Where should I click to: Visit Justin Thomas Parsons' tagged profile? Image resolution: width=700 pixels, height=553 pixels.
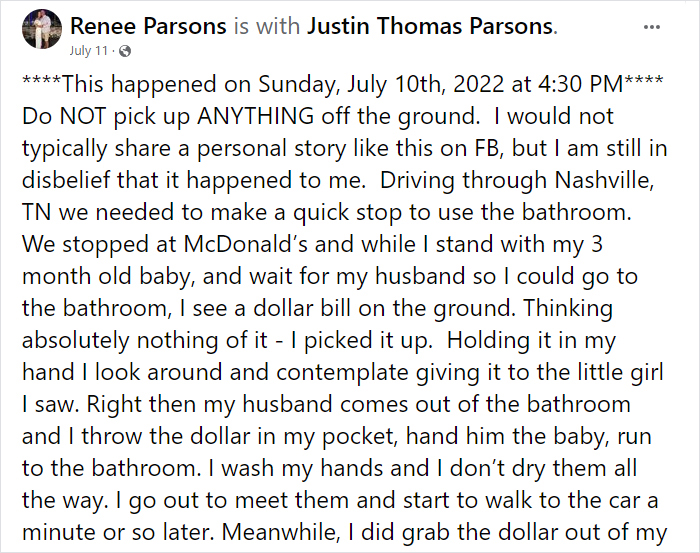430,26
